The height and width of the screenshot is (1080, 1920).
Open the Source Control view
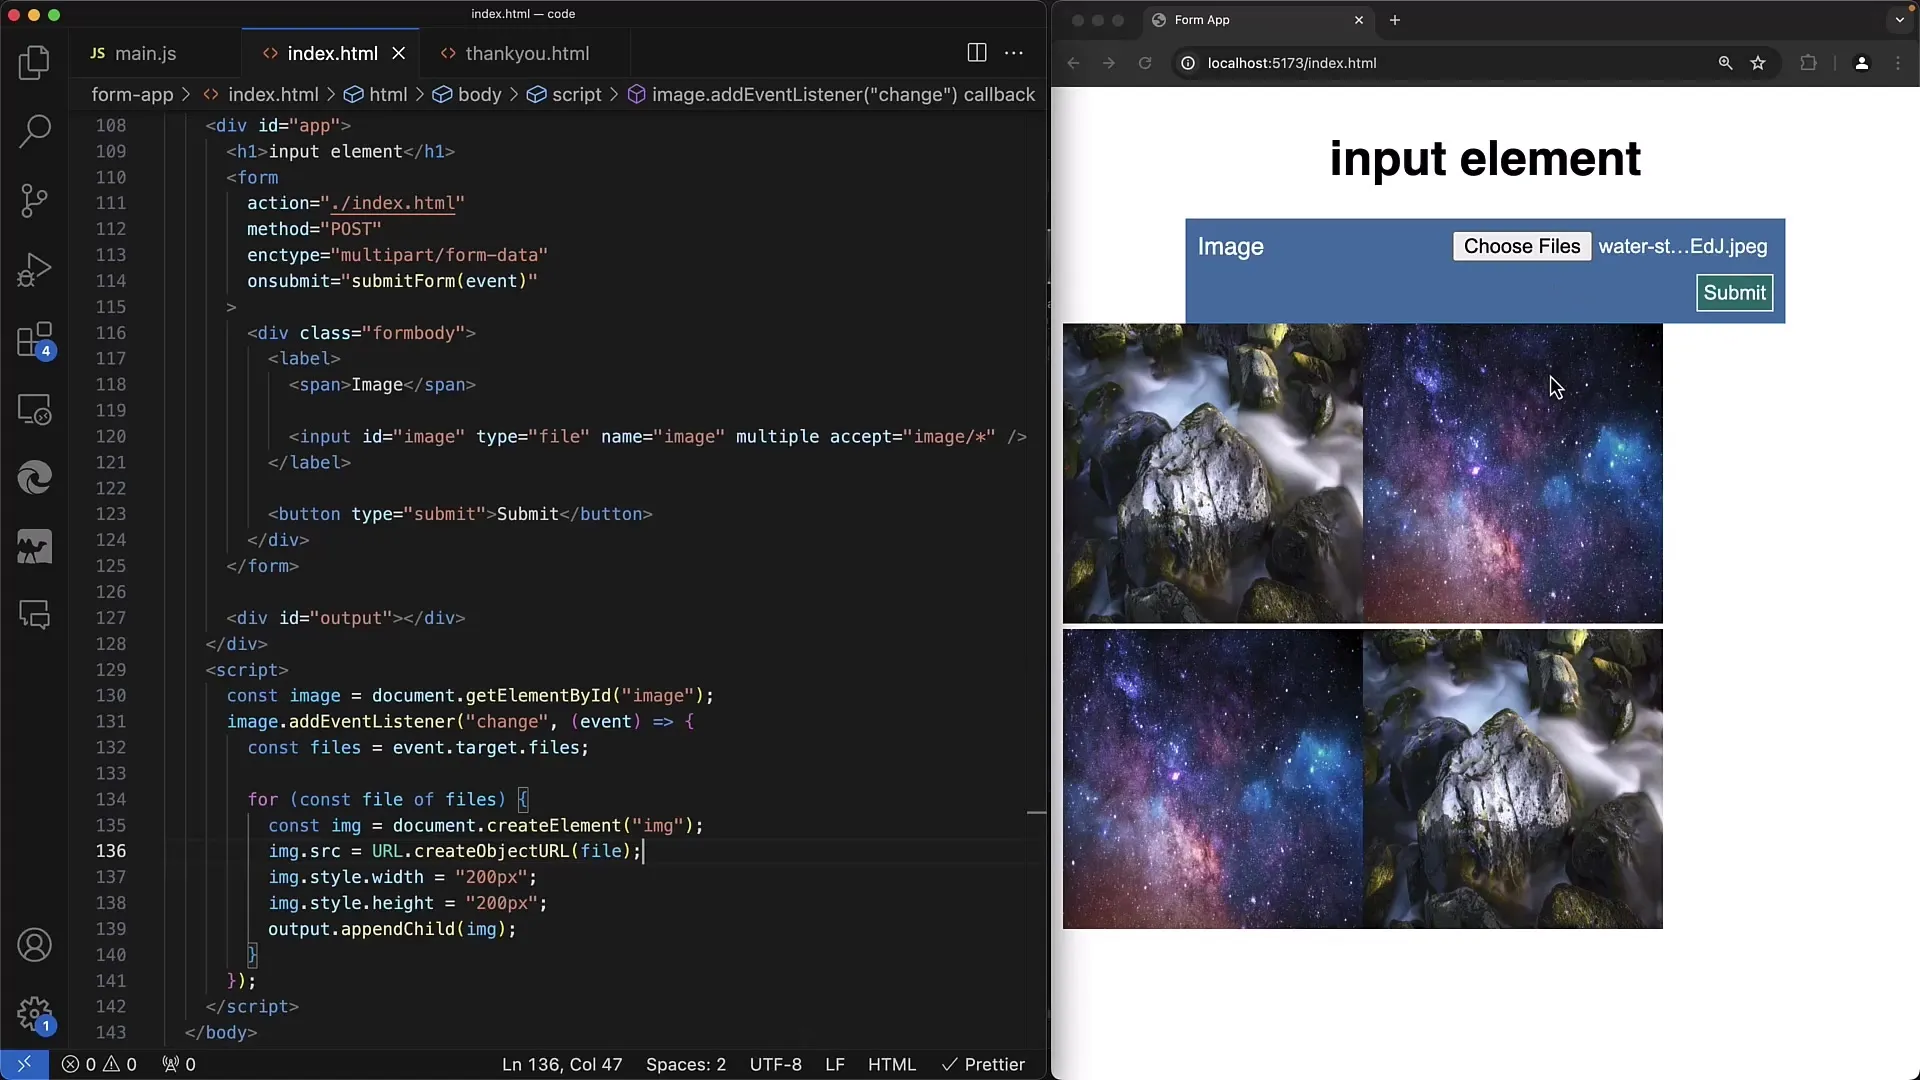(x=34, y=200)
